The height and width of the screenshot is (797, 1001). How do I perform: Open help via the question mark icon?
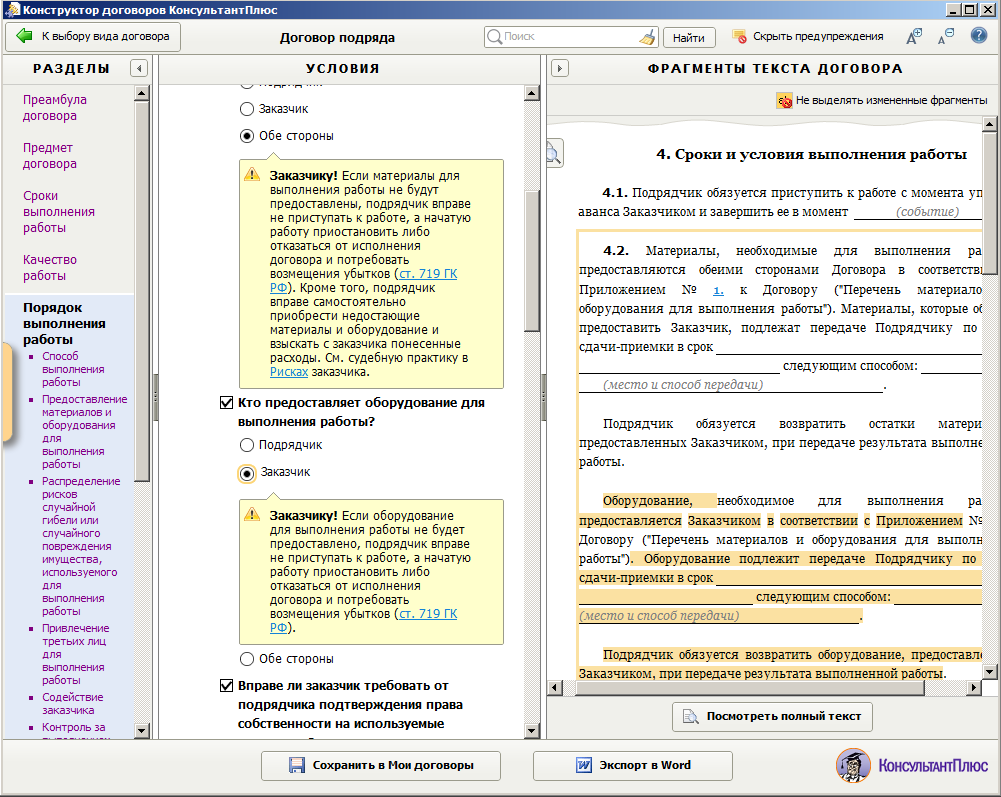point(979,36)
